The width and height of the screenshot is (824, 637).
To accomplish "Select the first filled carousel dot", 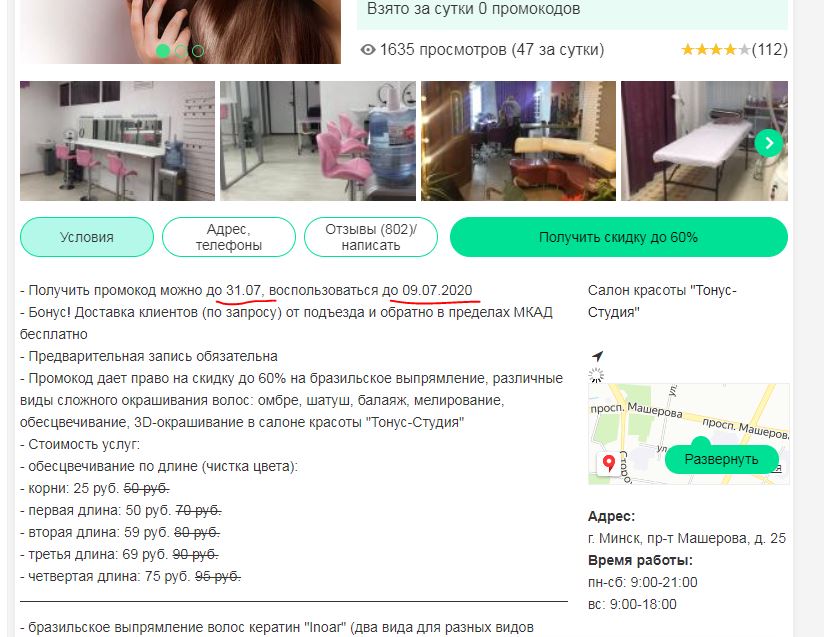I will pos(163,50).
